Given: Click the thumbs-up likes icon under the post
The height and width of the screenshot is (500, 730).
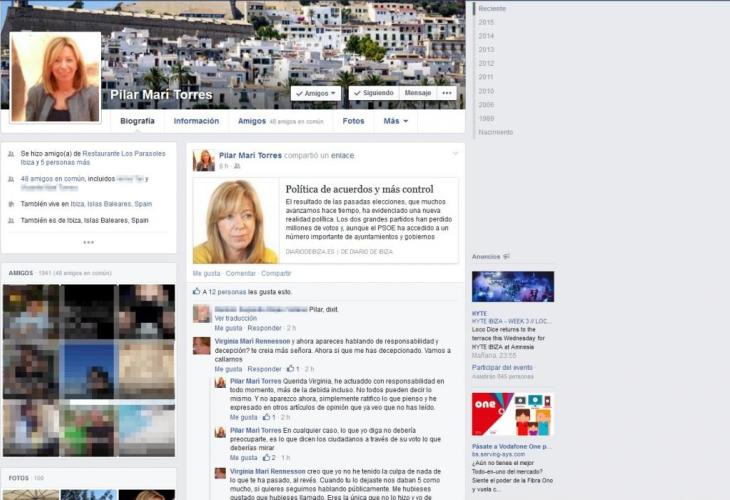Looking at the screenshot, I should point(196,292).
